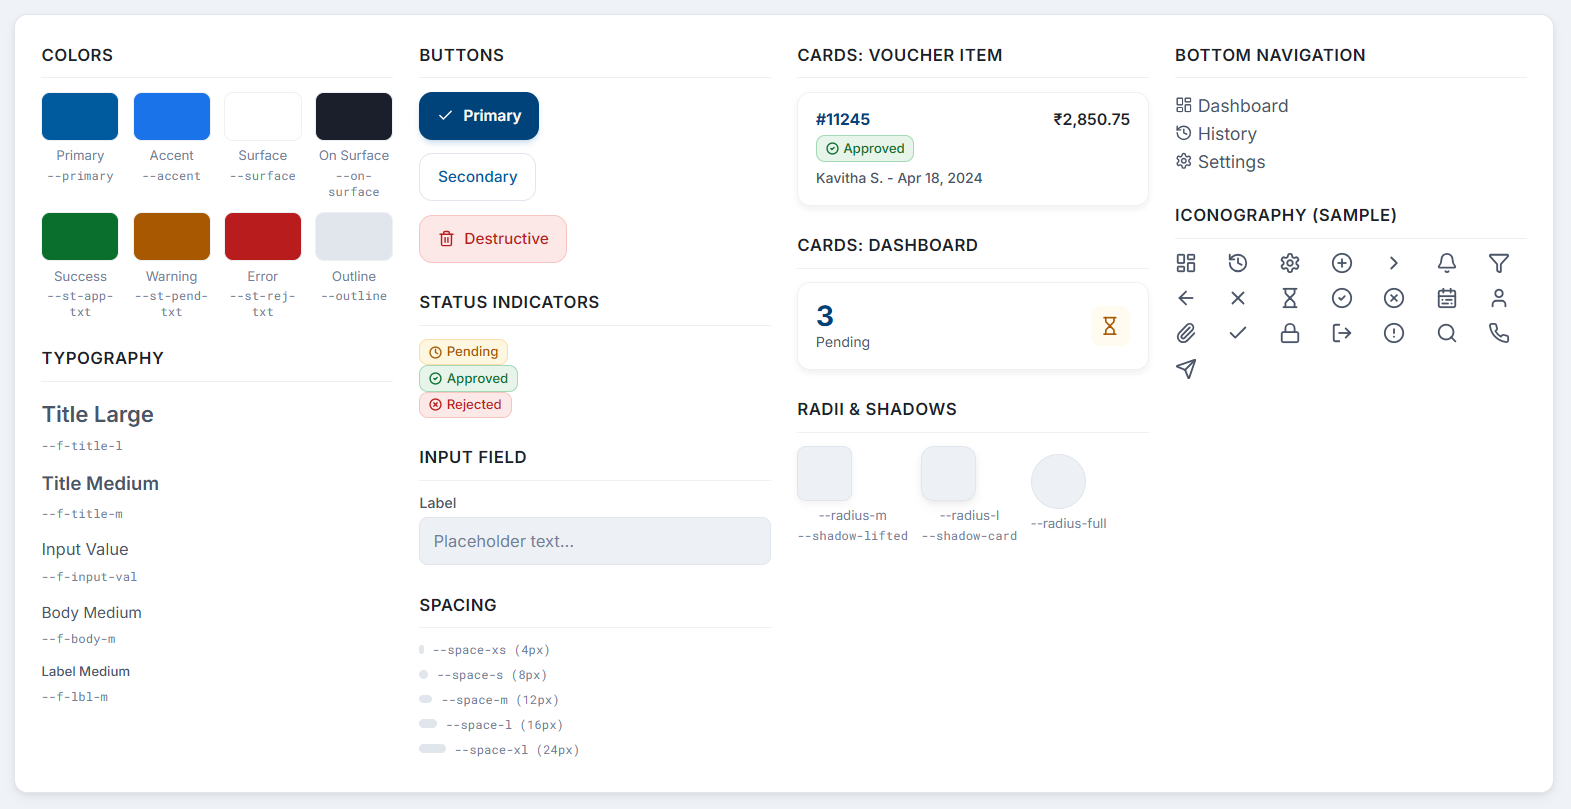The width and height of the screenshot is (1571, 809).
Task: Select the Success green swatch
Action: point(80,237)
